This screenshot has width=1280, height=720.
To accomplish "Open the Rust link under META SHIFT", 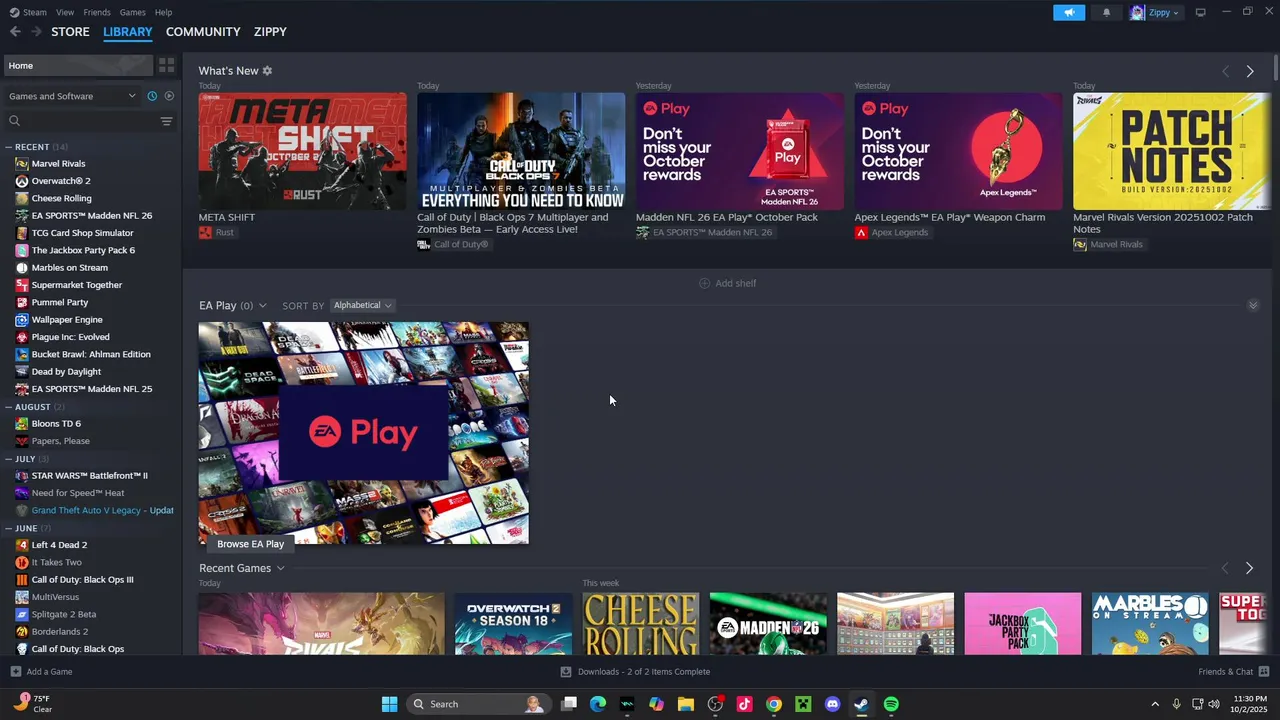I will point(216,232).
